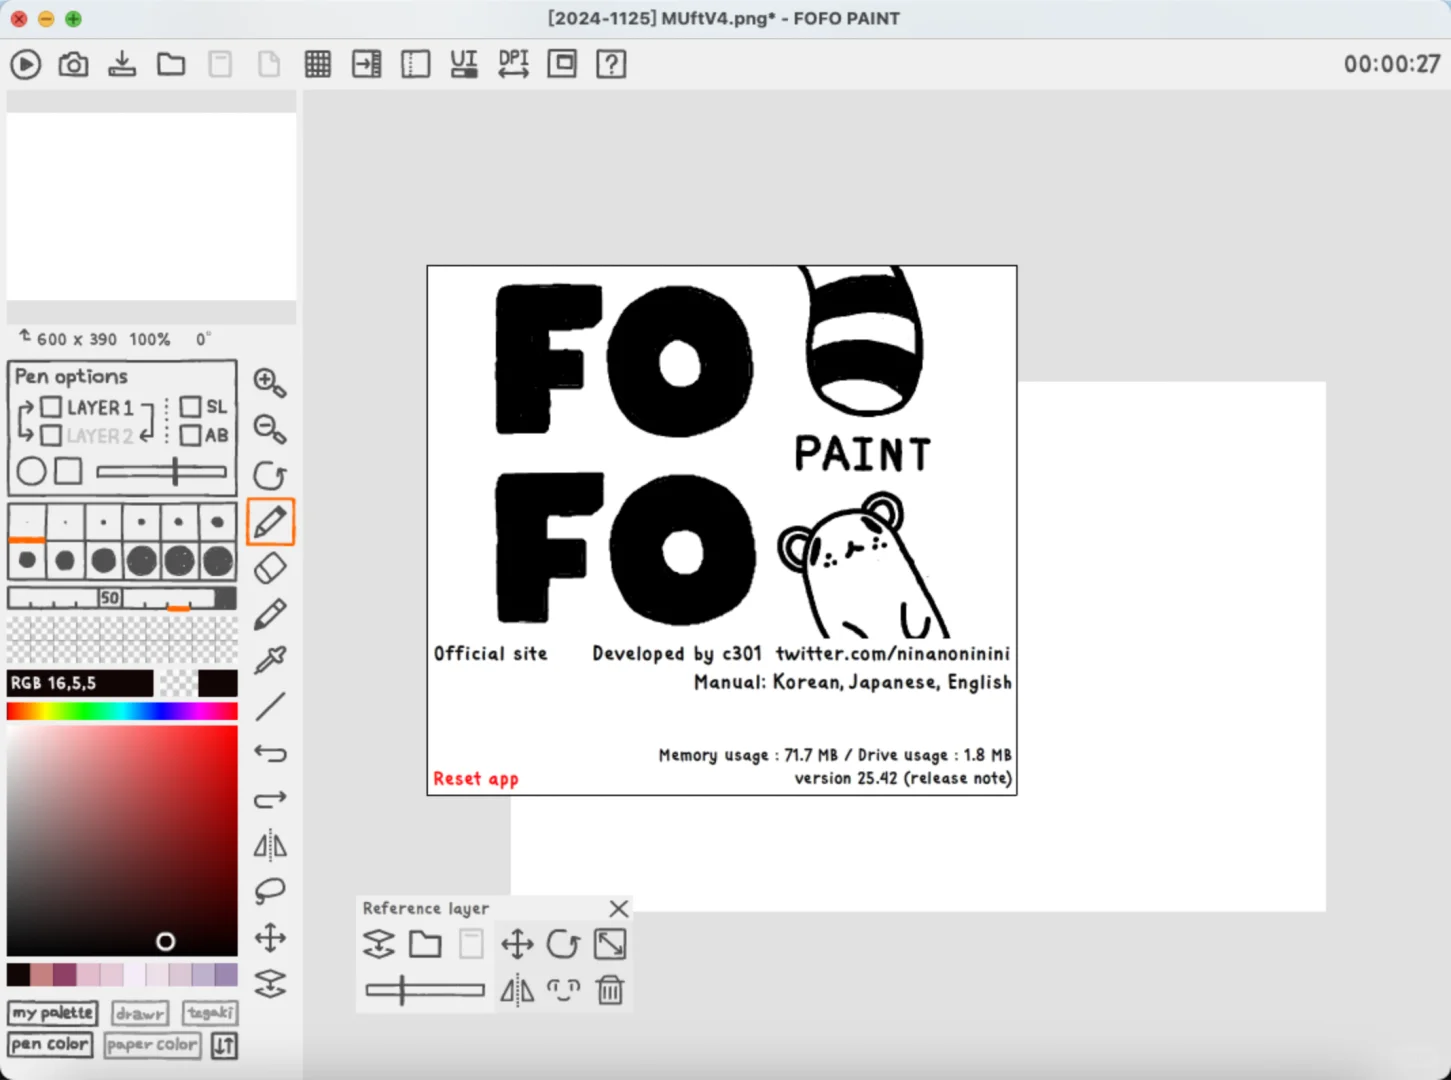Screen dimensions: 1451x1080
Task: Click the flip canvas icon in side toolbar
Action: [x=270, y=846]
